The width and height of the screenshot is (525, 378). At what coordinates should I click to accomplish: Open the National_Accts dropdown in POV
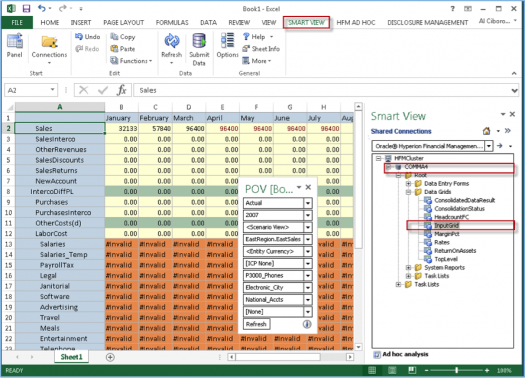(x=307, y=300)
